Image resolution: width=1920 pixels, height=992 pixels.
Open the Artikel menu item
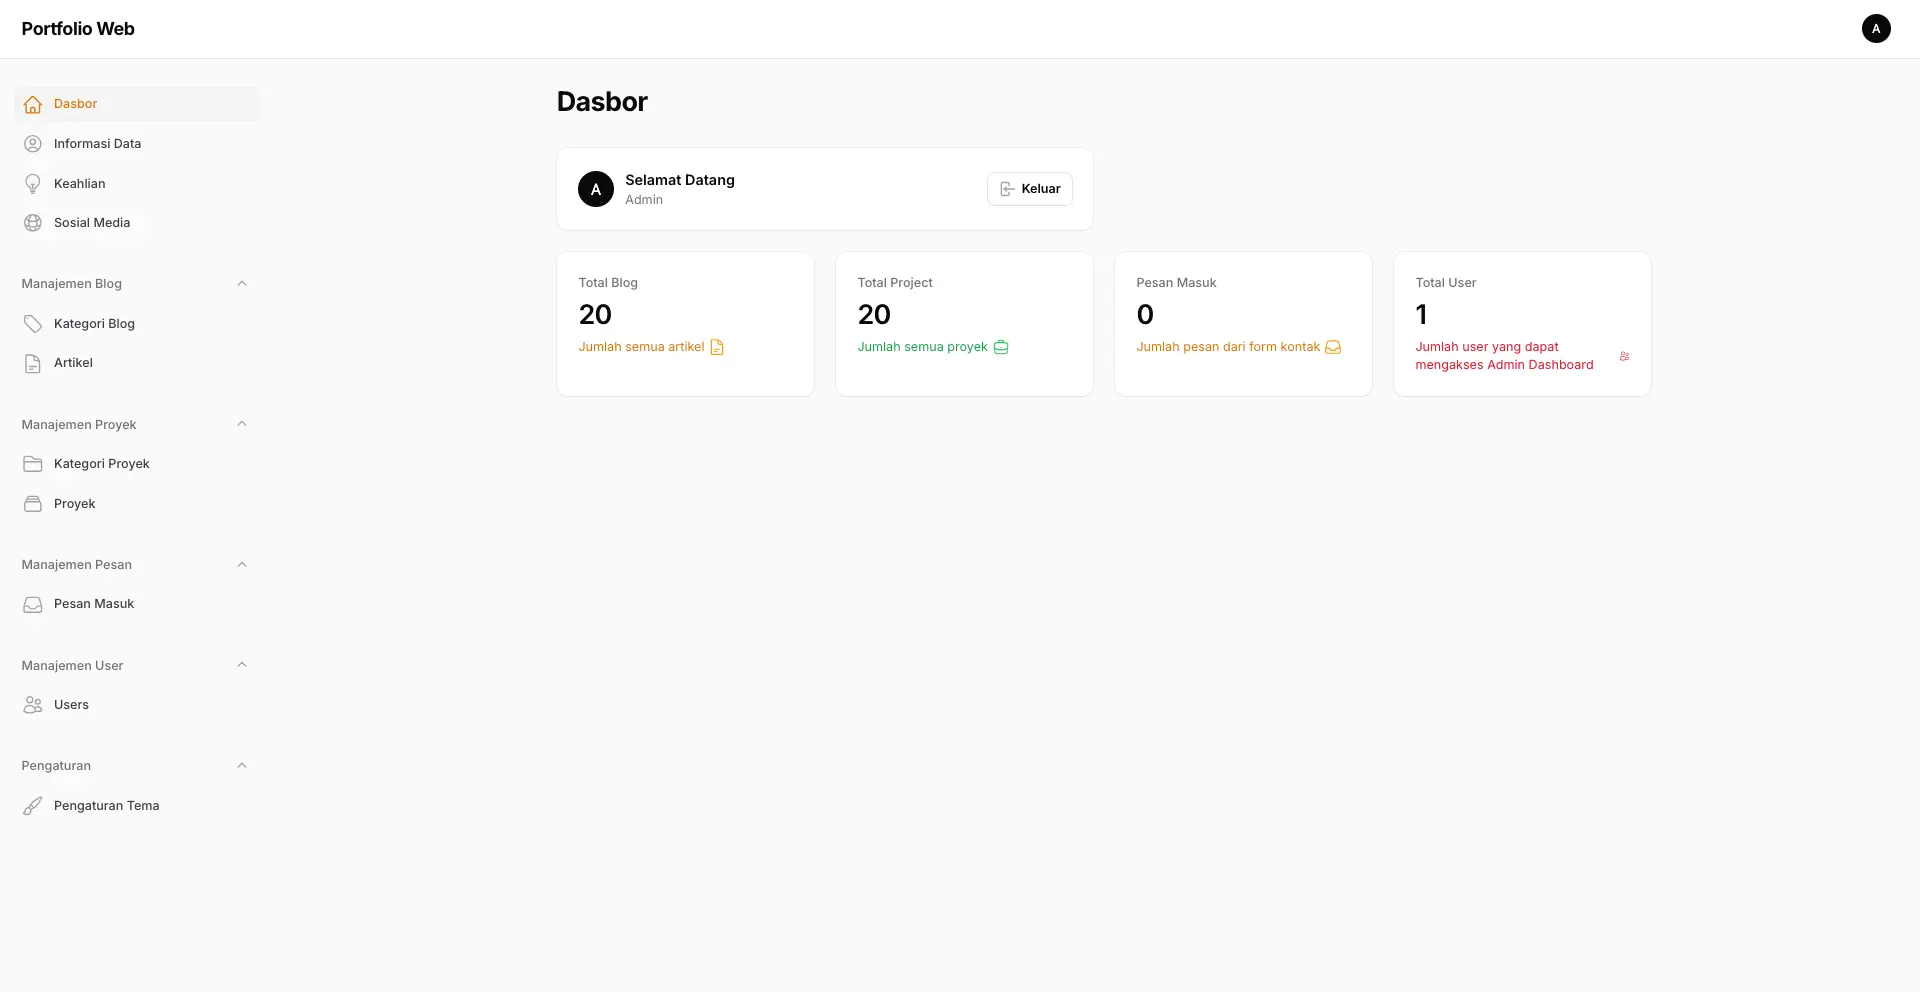coord(73,363)
